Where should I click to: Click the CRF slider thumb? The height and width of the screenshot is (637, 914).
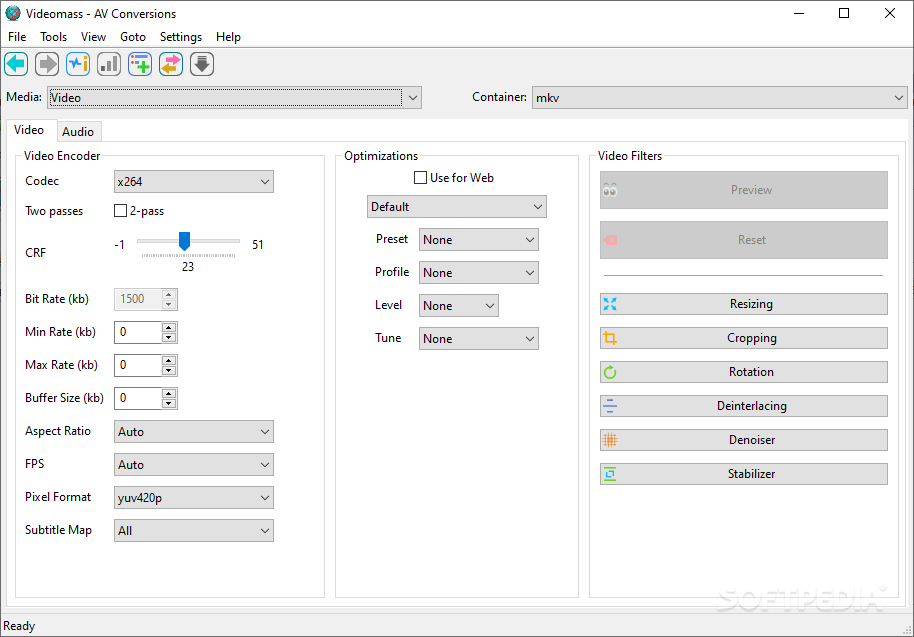(184, 241)
